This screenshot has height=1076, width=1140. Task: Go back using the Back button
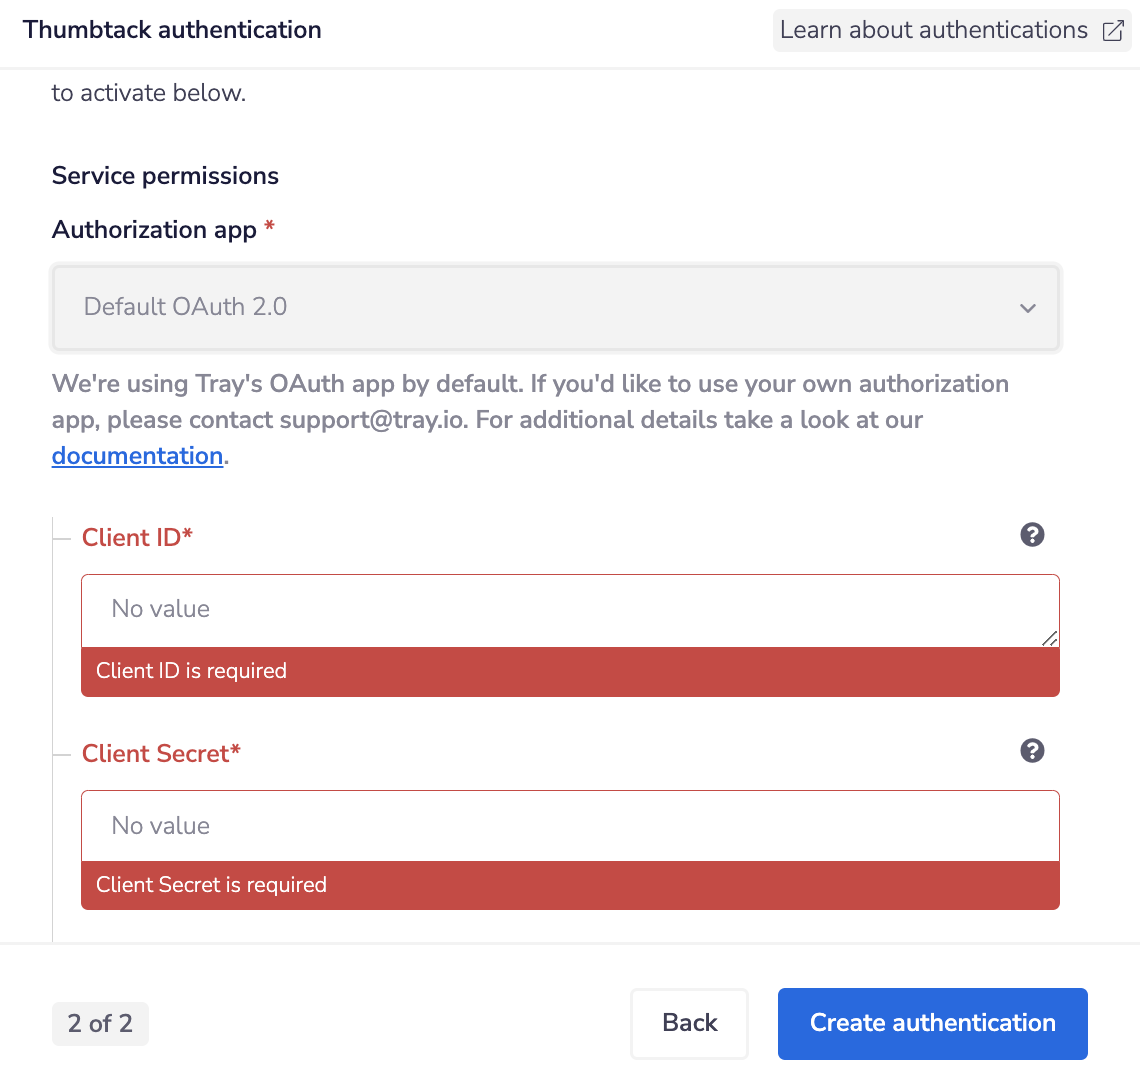click(x=689, y=1023)
